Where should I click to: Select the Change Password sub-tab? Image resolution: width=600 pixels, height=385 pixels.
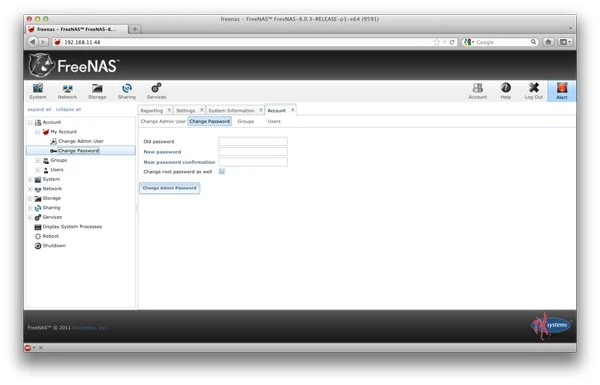click(x=210, y=121)
